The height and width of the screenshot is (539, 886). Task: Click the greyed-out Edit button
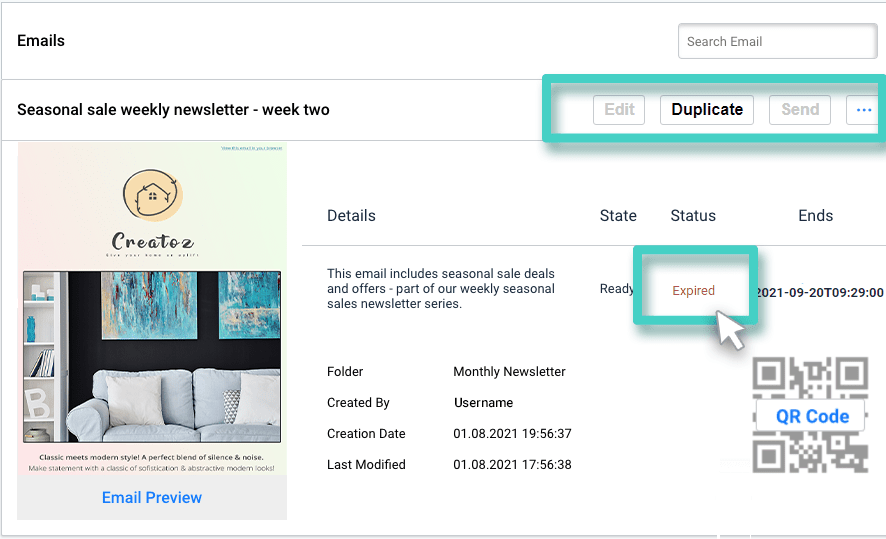tap(619, 110)
